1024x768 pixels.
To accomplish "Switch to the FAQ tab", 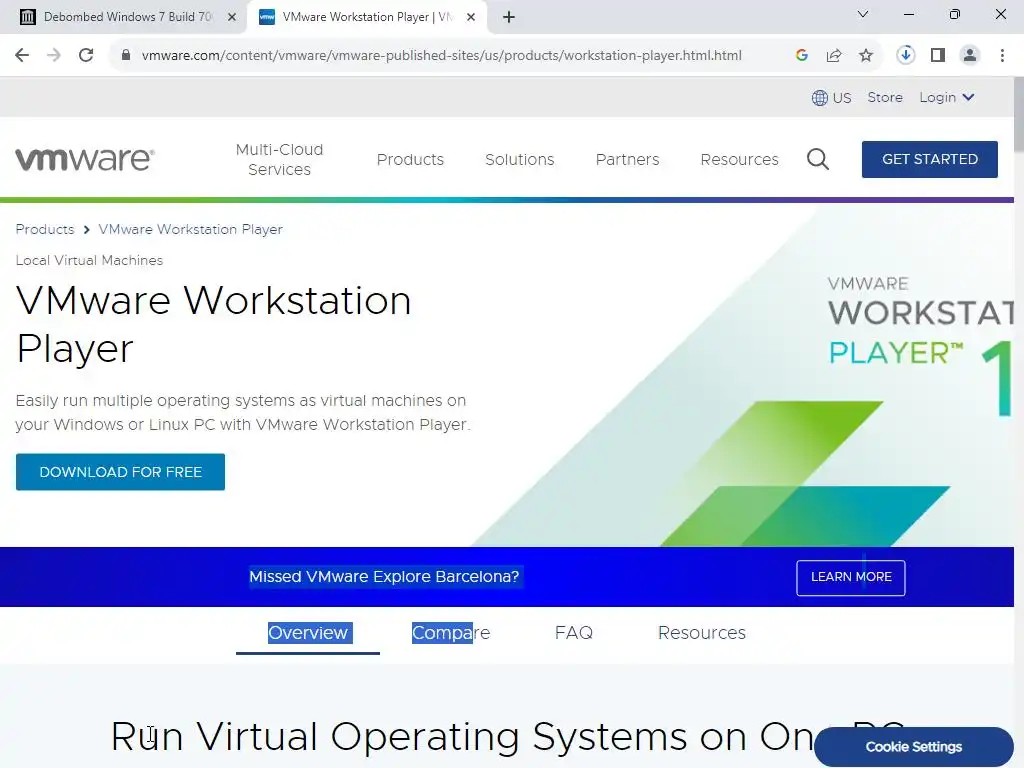I will (x=574, y=633).
